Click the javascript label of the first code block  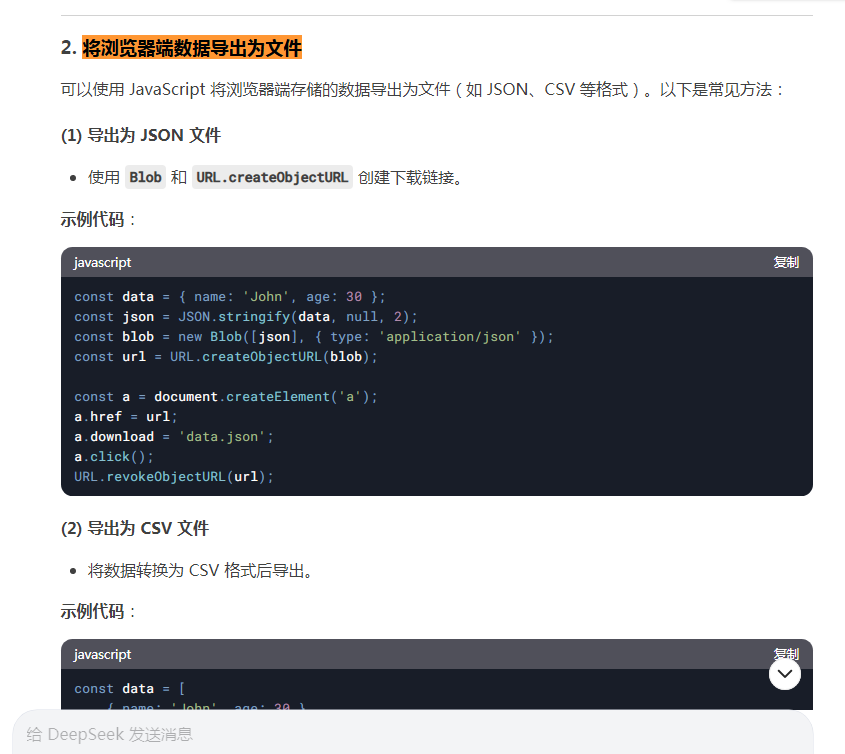point(102,262)
